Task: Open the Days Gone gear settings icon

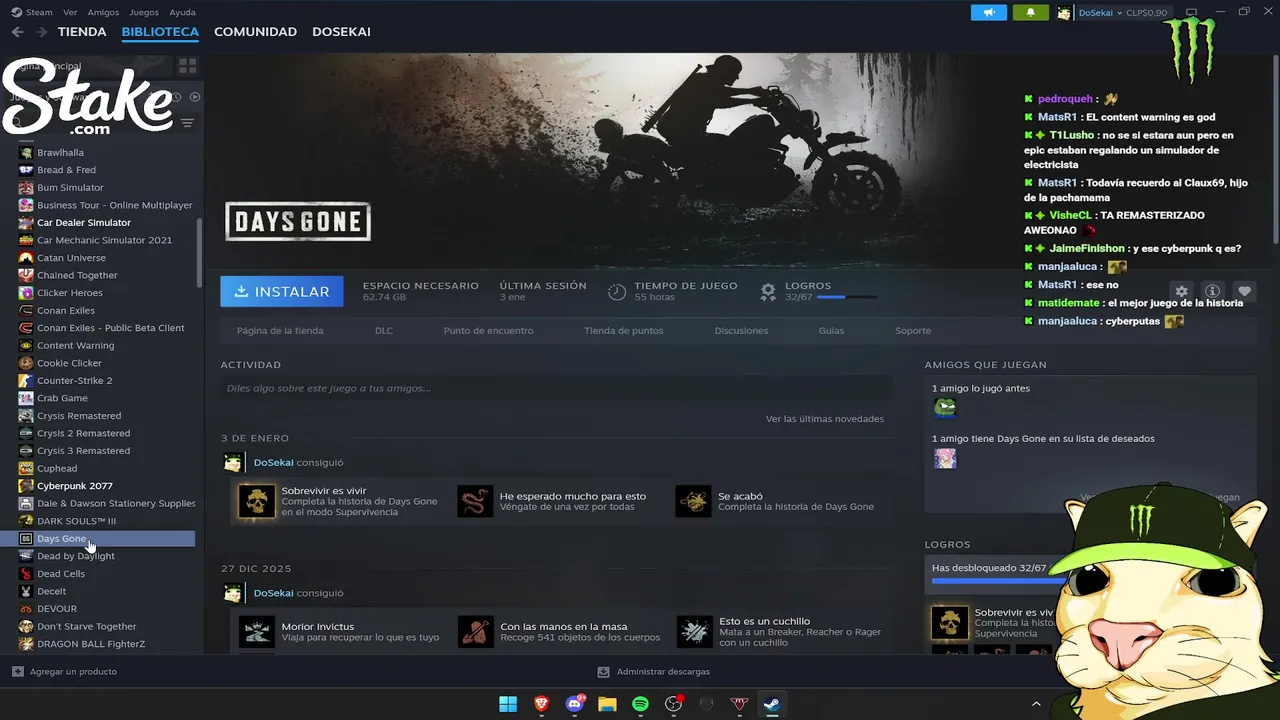Action: click(1181, 291)
